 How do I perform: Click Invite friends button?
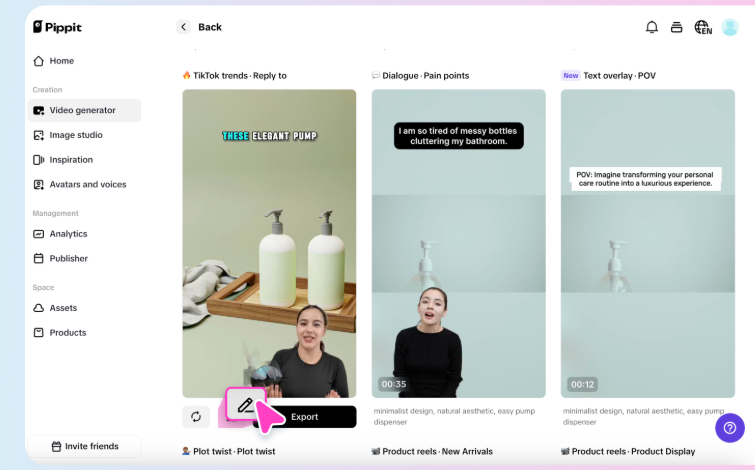pos(84,446)
